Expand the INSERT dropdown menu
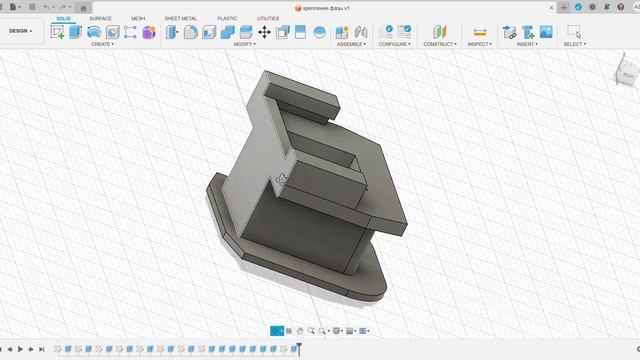This screenshot has height=360, width=640. pos(527,44)
